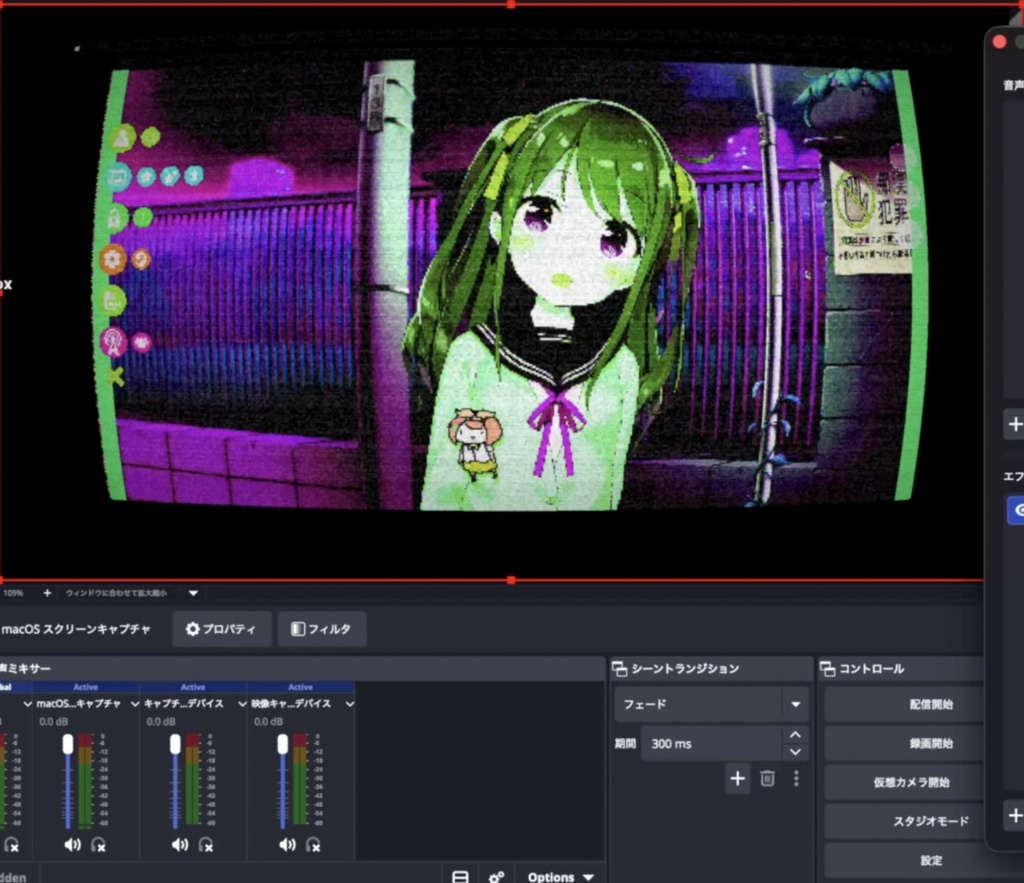This screenshot has height=883, width=1024.
Task: Click the mixer layout toggle icon
Action: click(x=460, y=876)
